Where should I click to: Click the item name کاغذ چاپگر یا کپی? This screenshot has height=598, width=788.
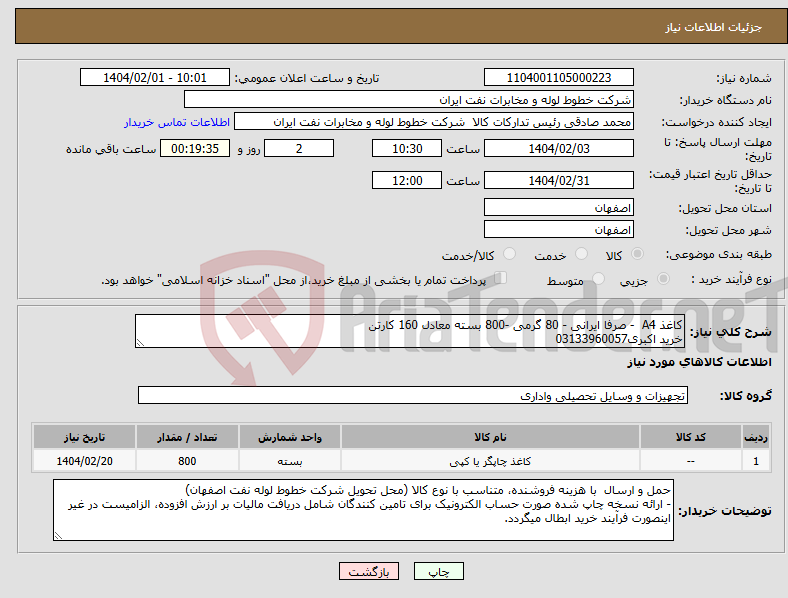tap(490, 461)
